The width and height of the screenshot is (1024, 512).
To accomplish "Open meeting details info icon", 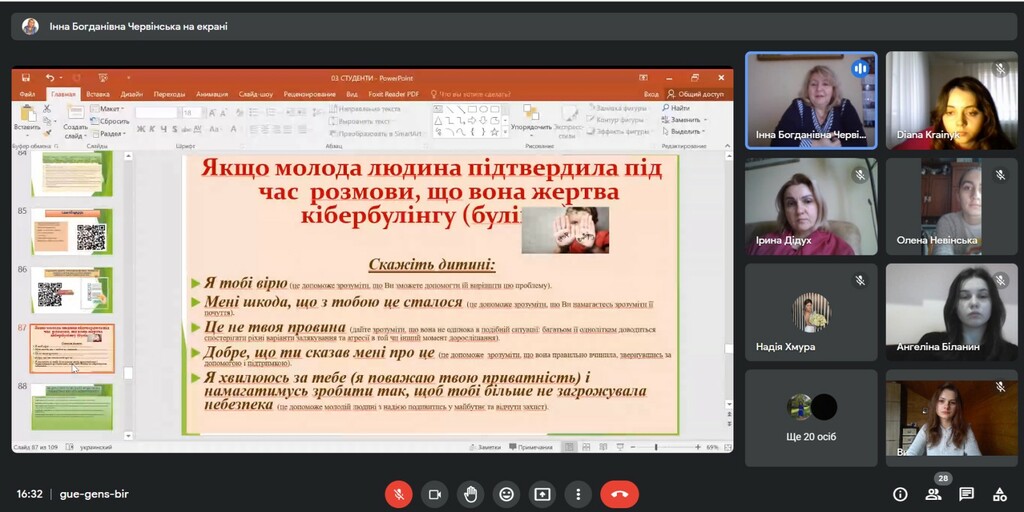I will pos(900,494).
